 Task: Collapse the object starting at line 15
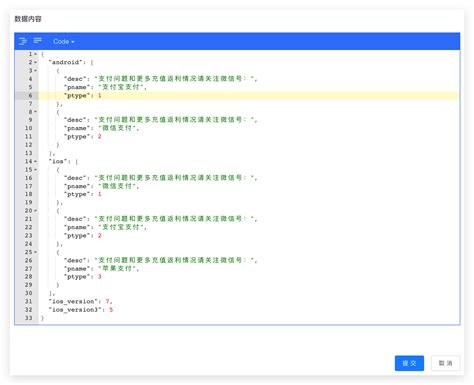(35, 170)
